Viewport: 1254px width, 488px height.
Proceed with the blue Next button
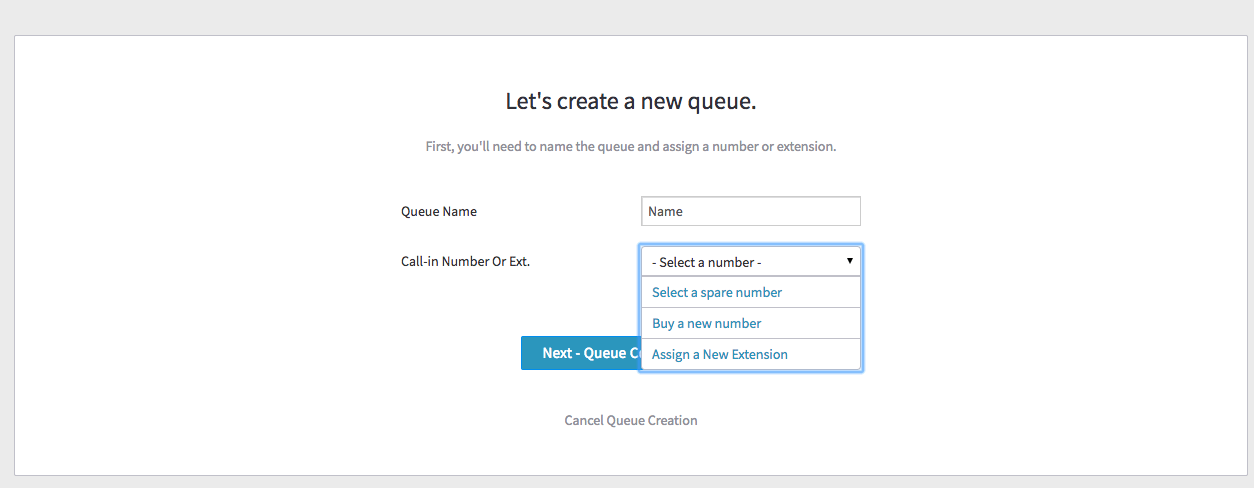[x=581, y=353]
